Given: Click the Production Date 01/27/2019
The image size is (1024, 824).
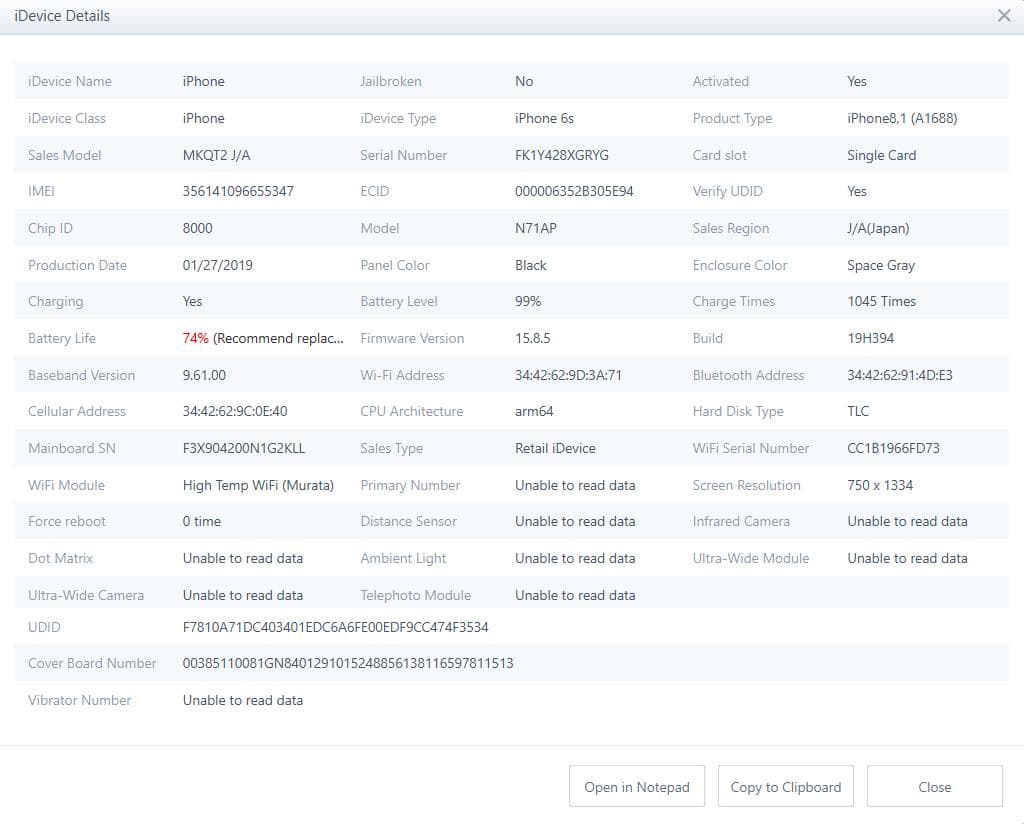Looking at the screenshot, I should click(x=217, y=265).
